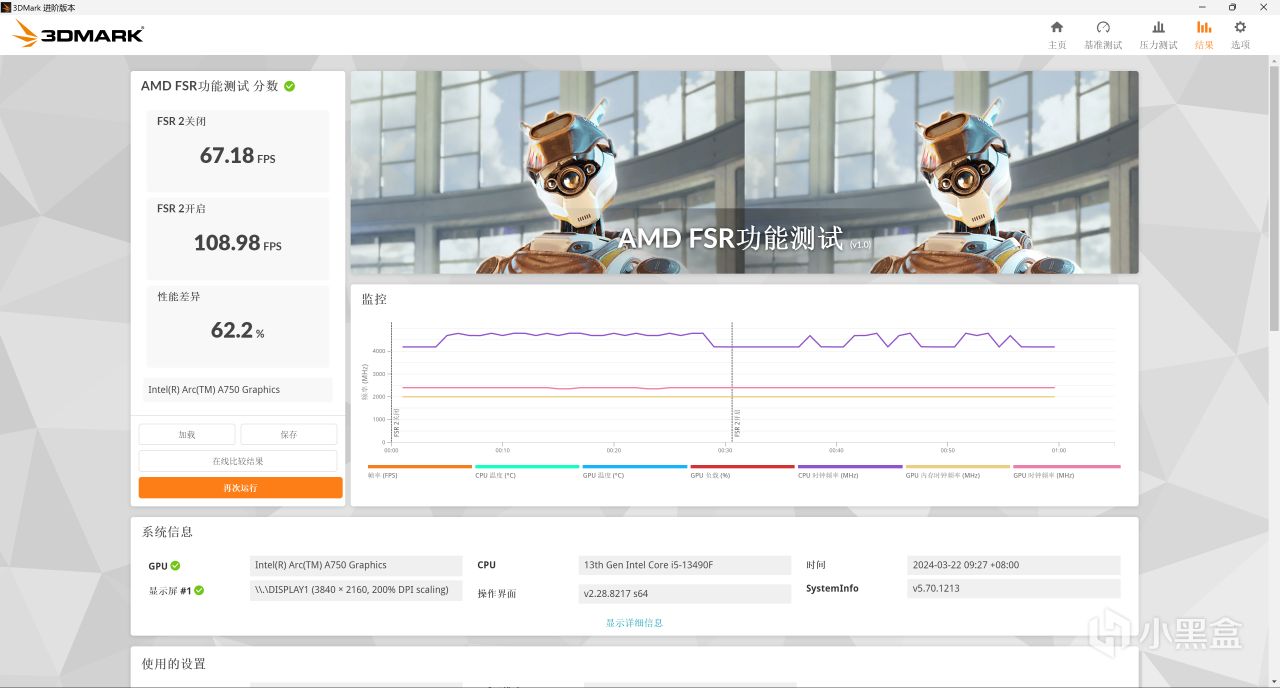Toggle the GPU 负载 red legend swatch
1280x688 pixels.
click(x=742, y=467)
